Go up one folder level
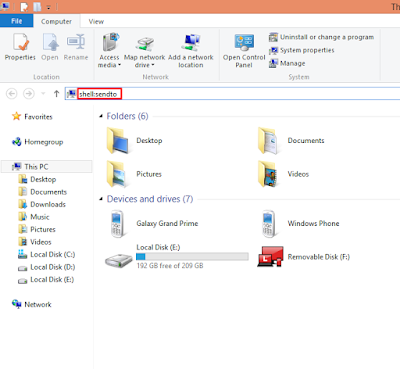The image size is (400, 369). 56,94
